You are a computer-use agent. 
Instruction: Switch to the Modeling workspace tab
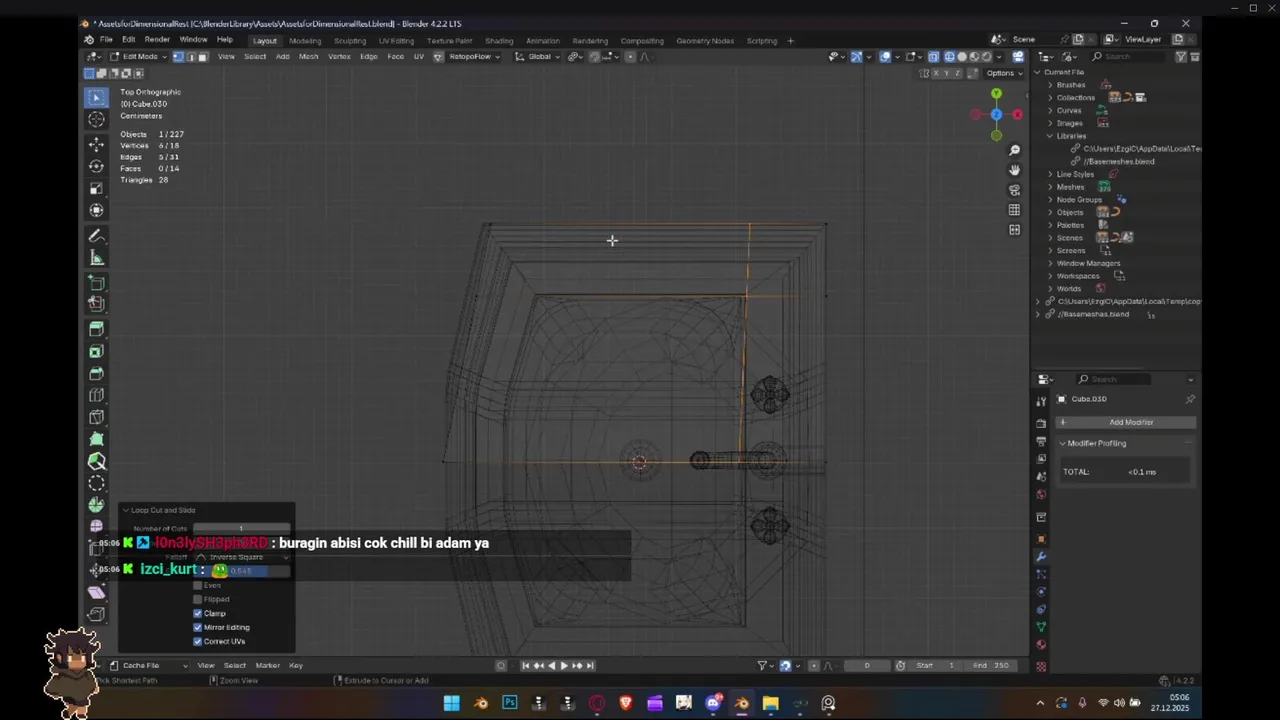(x=305, y=41)
